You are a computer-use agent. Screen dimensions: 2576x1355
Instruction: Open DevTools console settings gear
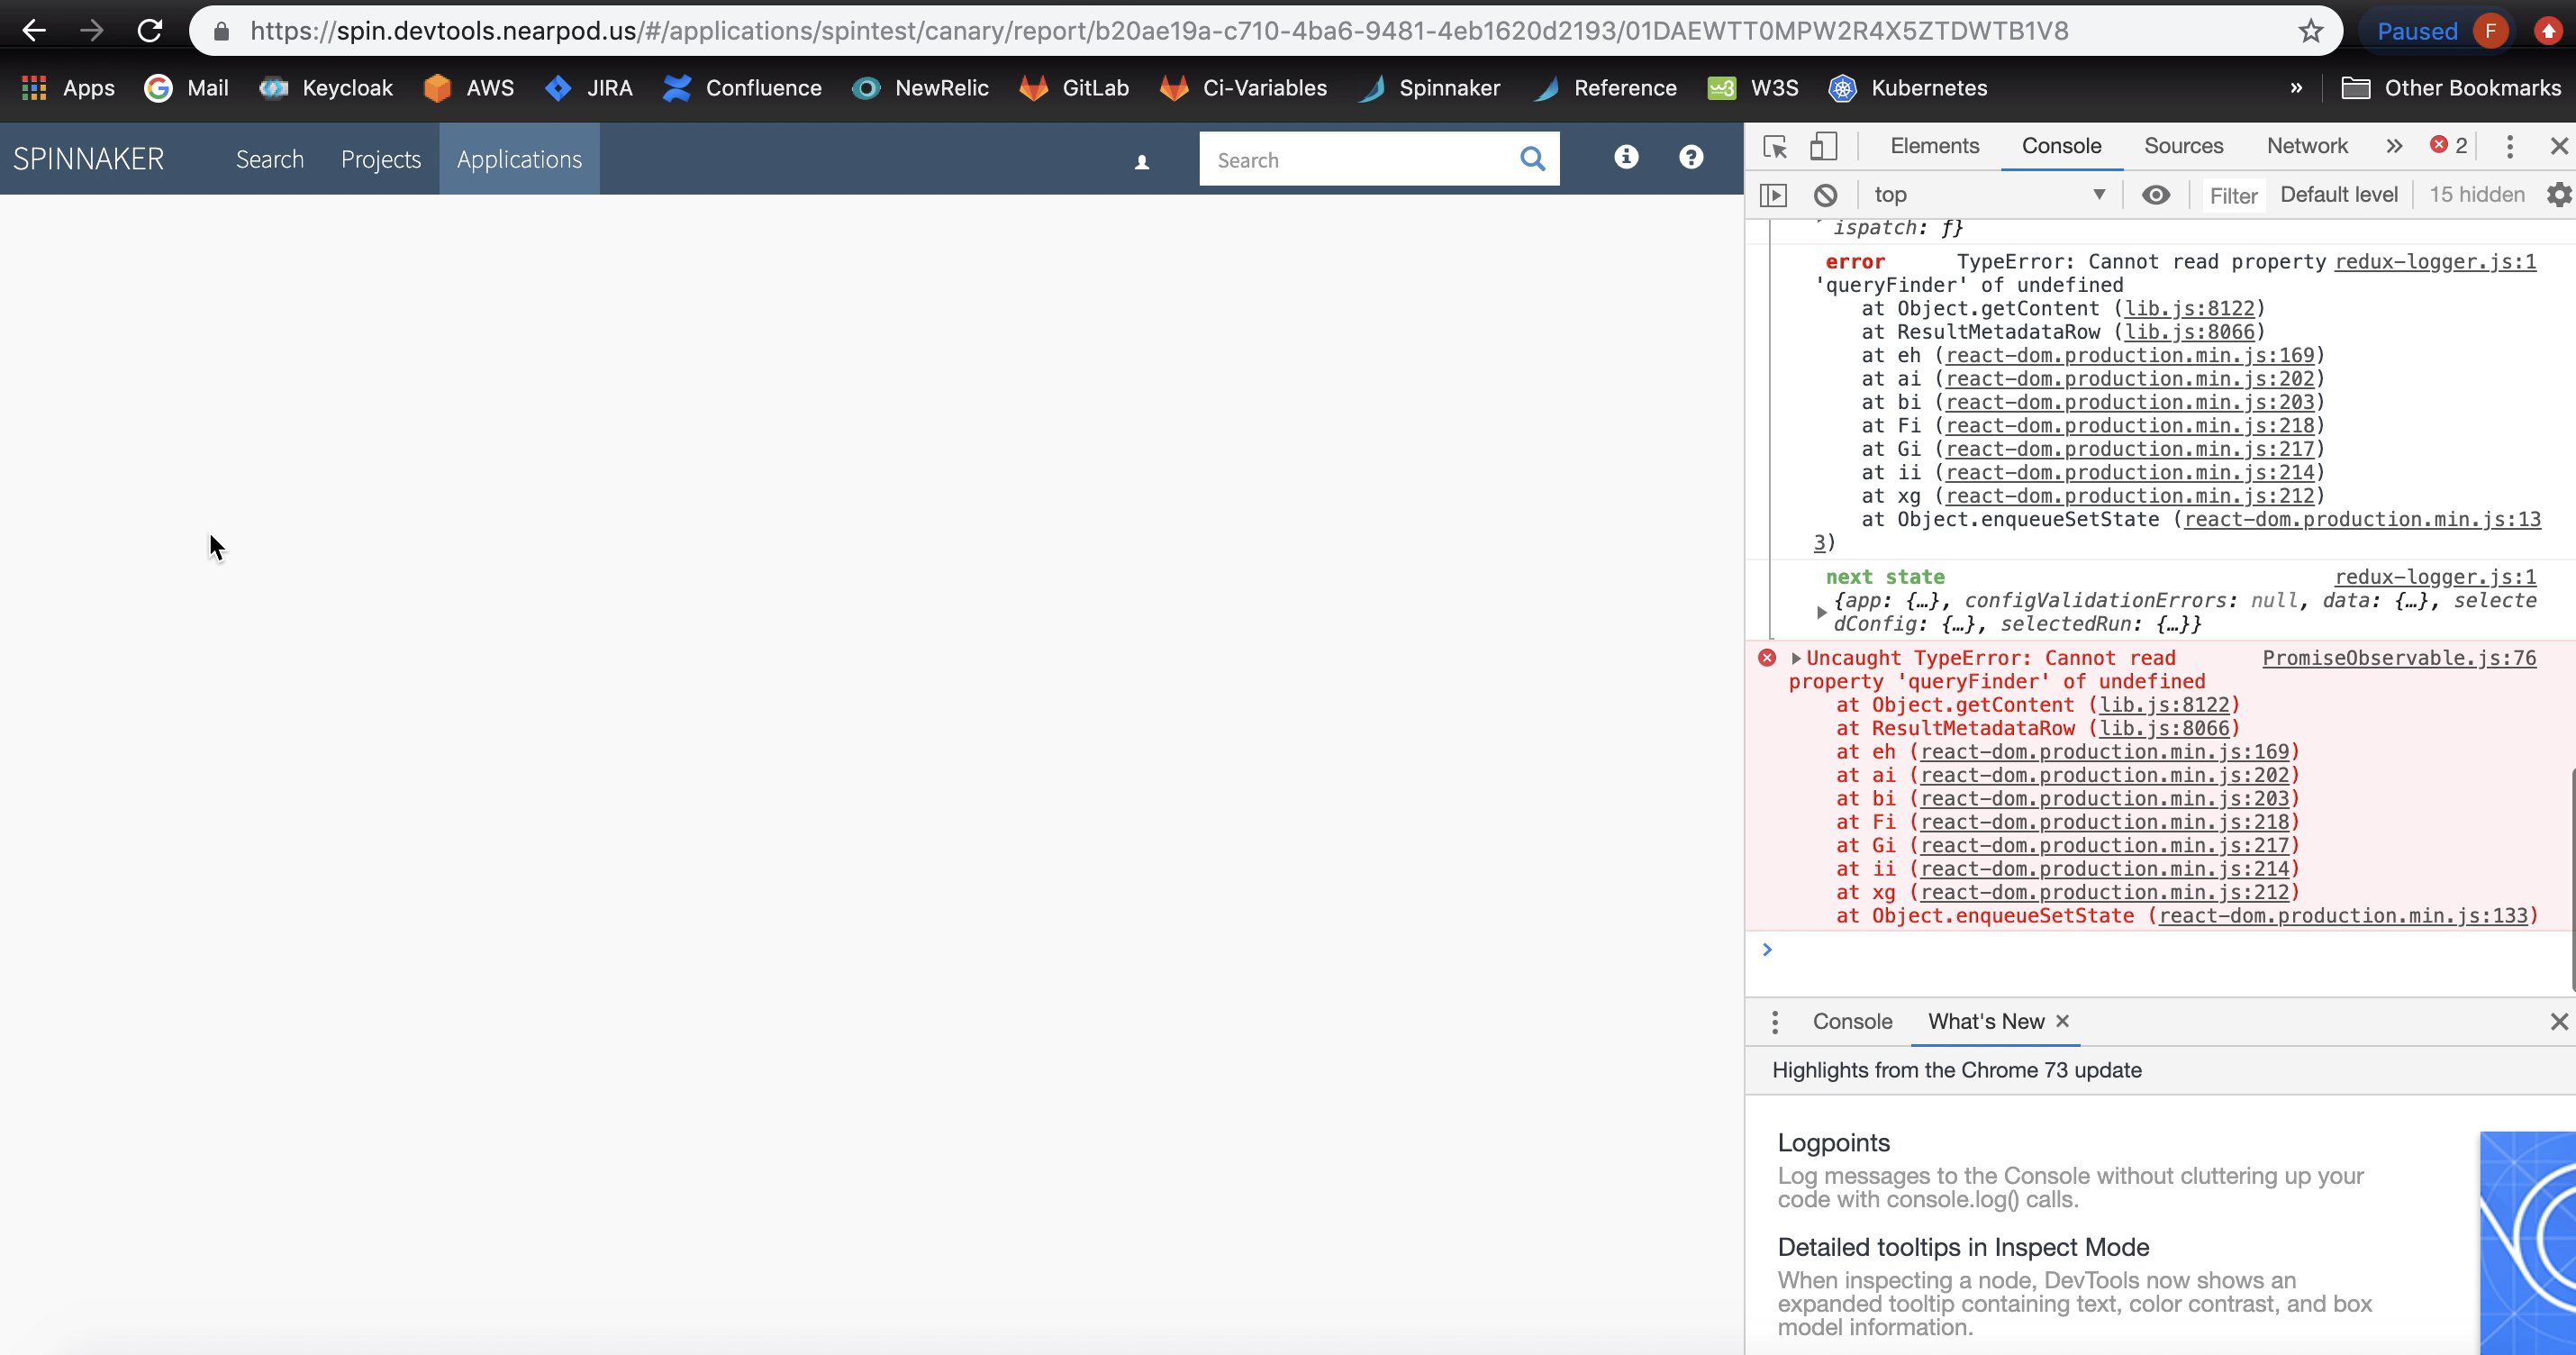(x=2560, y=194)
